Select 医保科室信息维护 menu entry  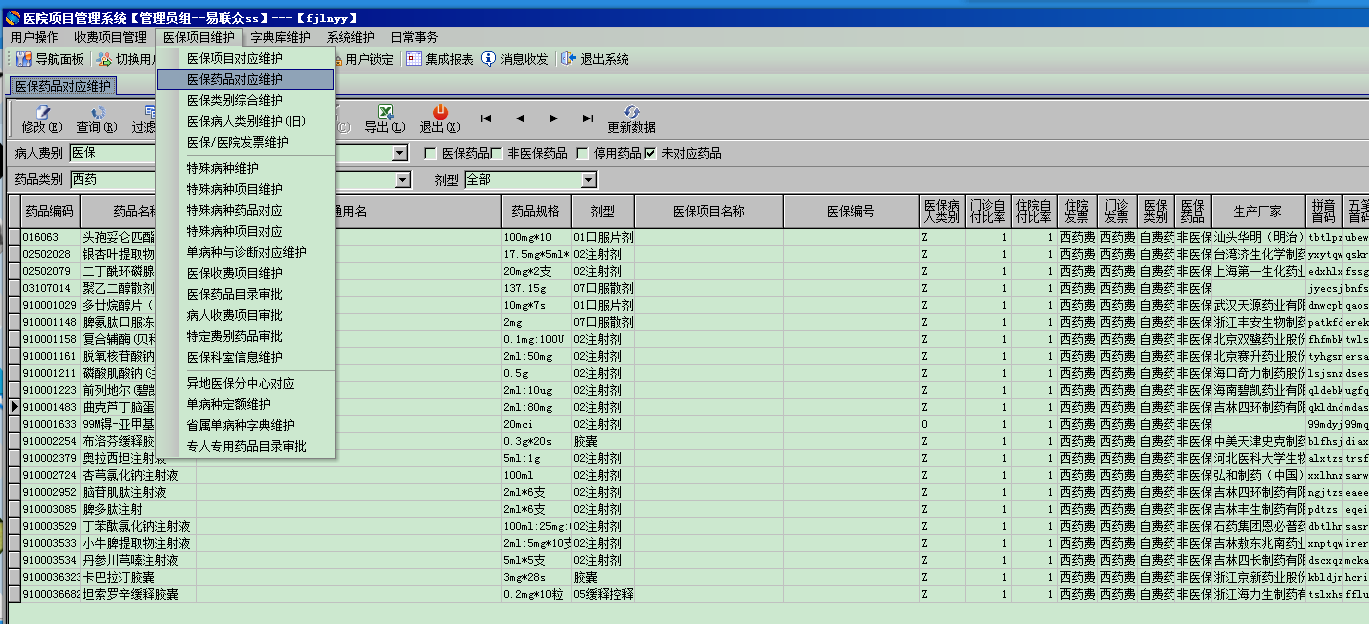click(246, 357)
